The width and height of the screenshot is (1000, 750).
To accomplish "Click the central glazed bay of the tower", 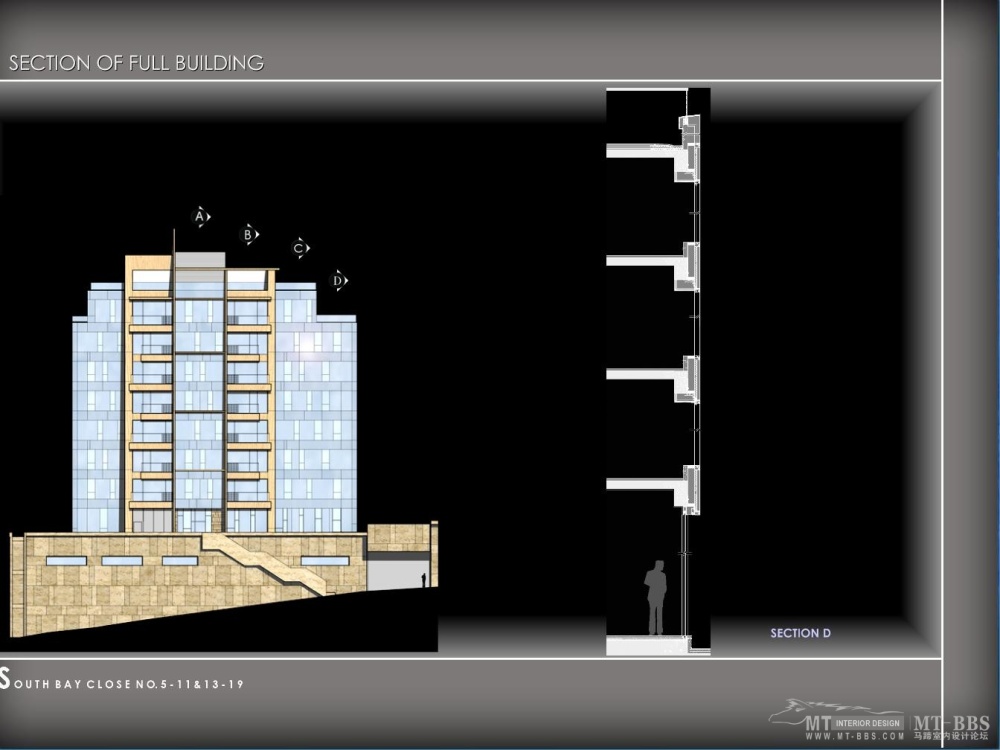I will pyautogui.click(x=199, y=400).
